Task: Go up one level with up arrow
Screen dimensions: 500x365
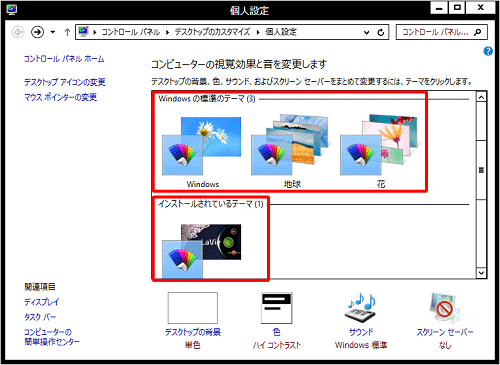Action: pyautogui.click(x=67, y=32)
